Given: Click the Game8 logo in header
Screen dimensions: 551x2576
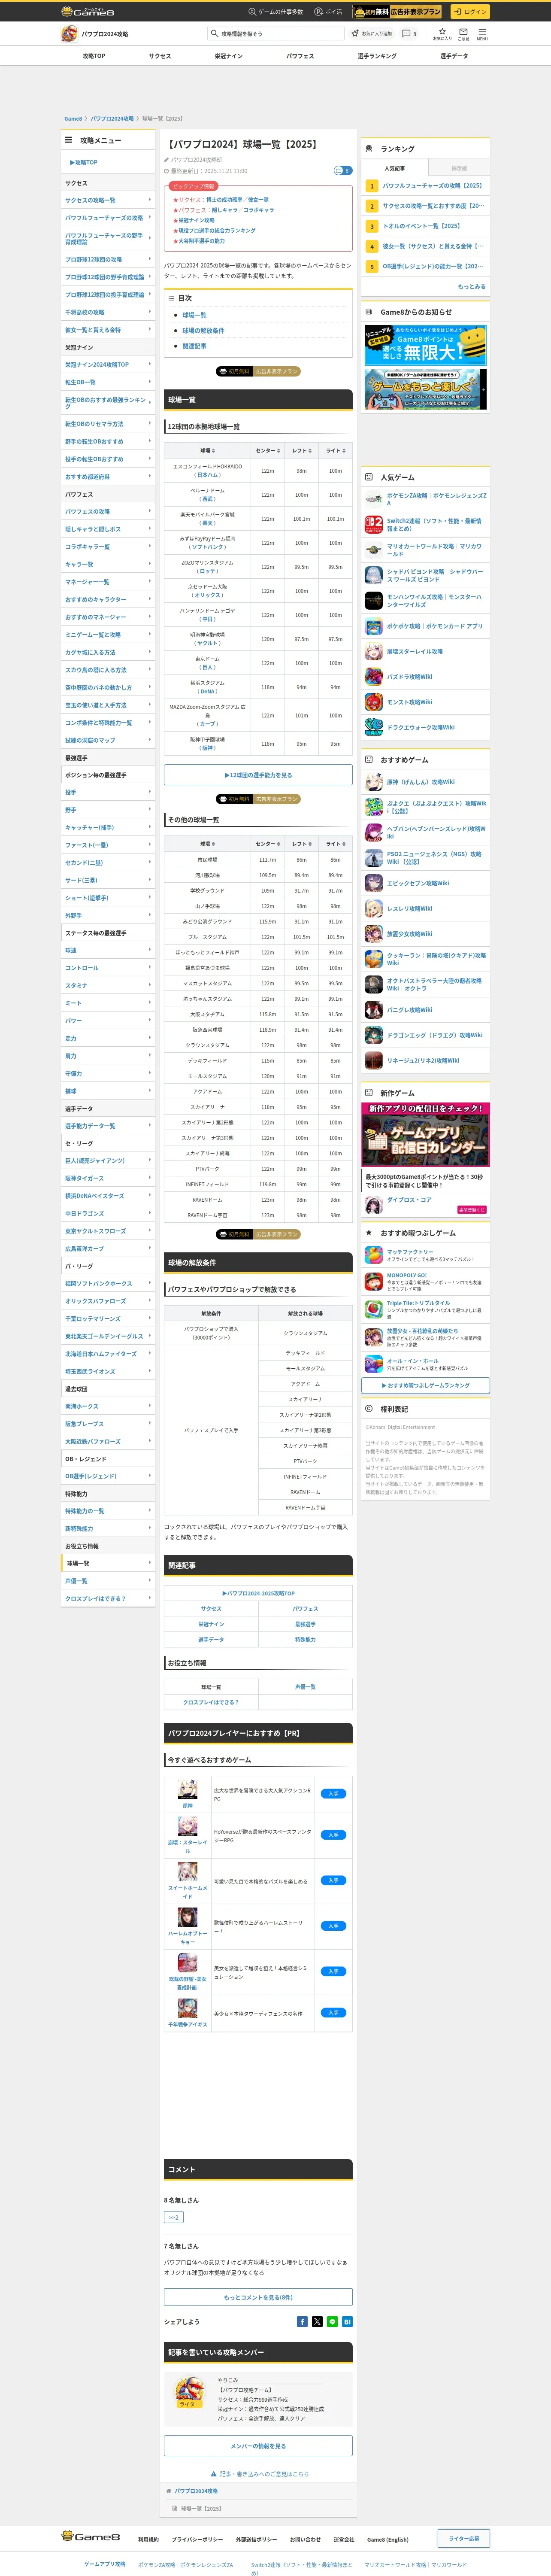Looking at the screenshot, I should [88, 11].
